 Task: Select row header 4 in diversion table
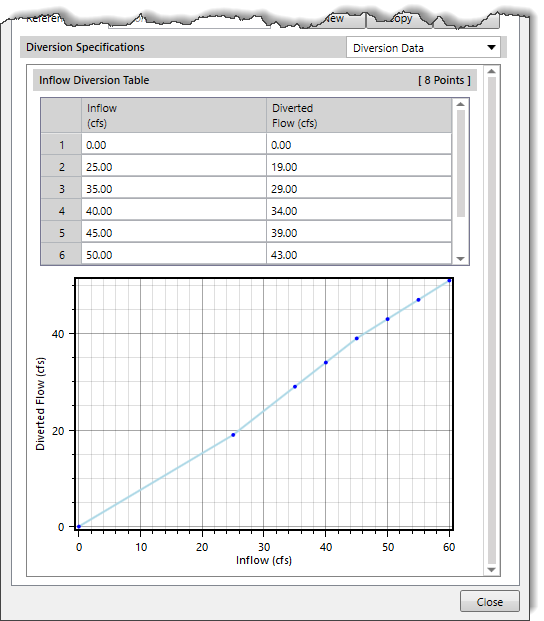pyautogui.click(x=61, y=211)
